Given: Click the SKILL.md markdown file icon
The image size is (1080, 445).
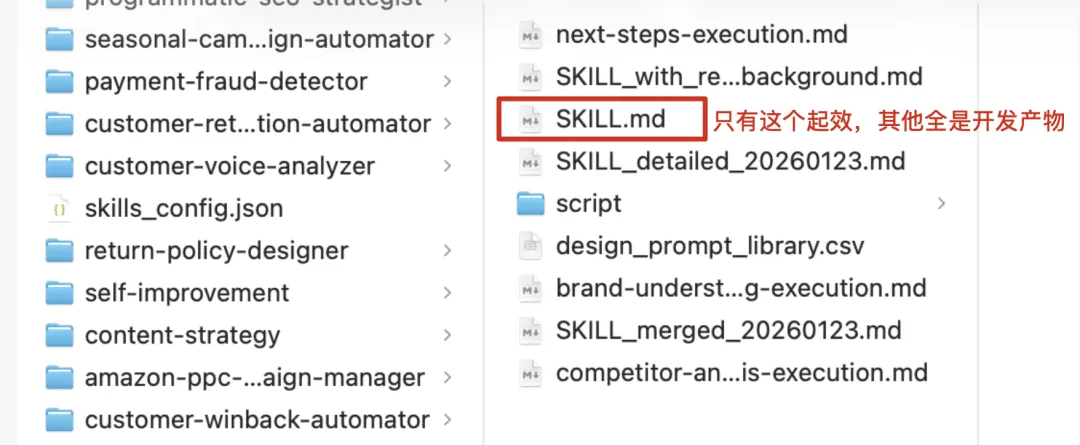Looking at the screenshot, I should tap(530, 120).
